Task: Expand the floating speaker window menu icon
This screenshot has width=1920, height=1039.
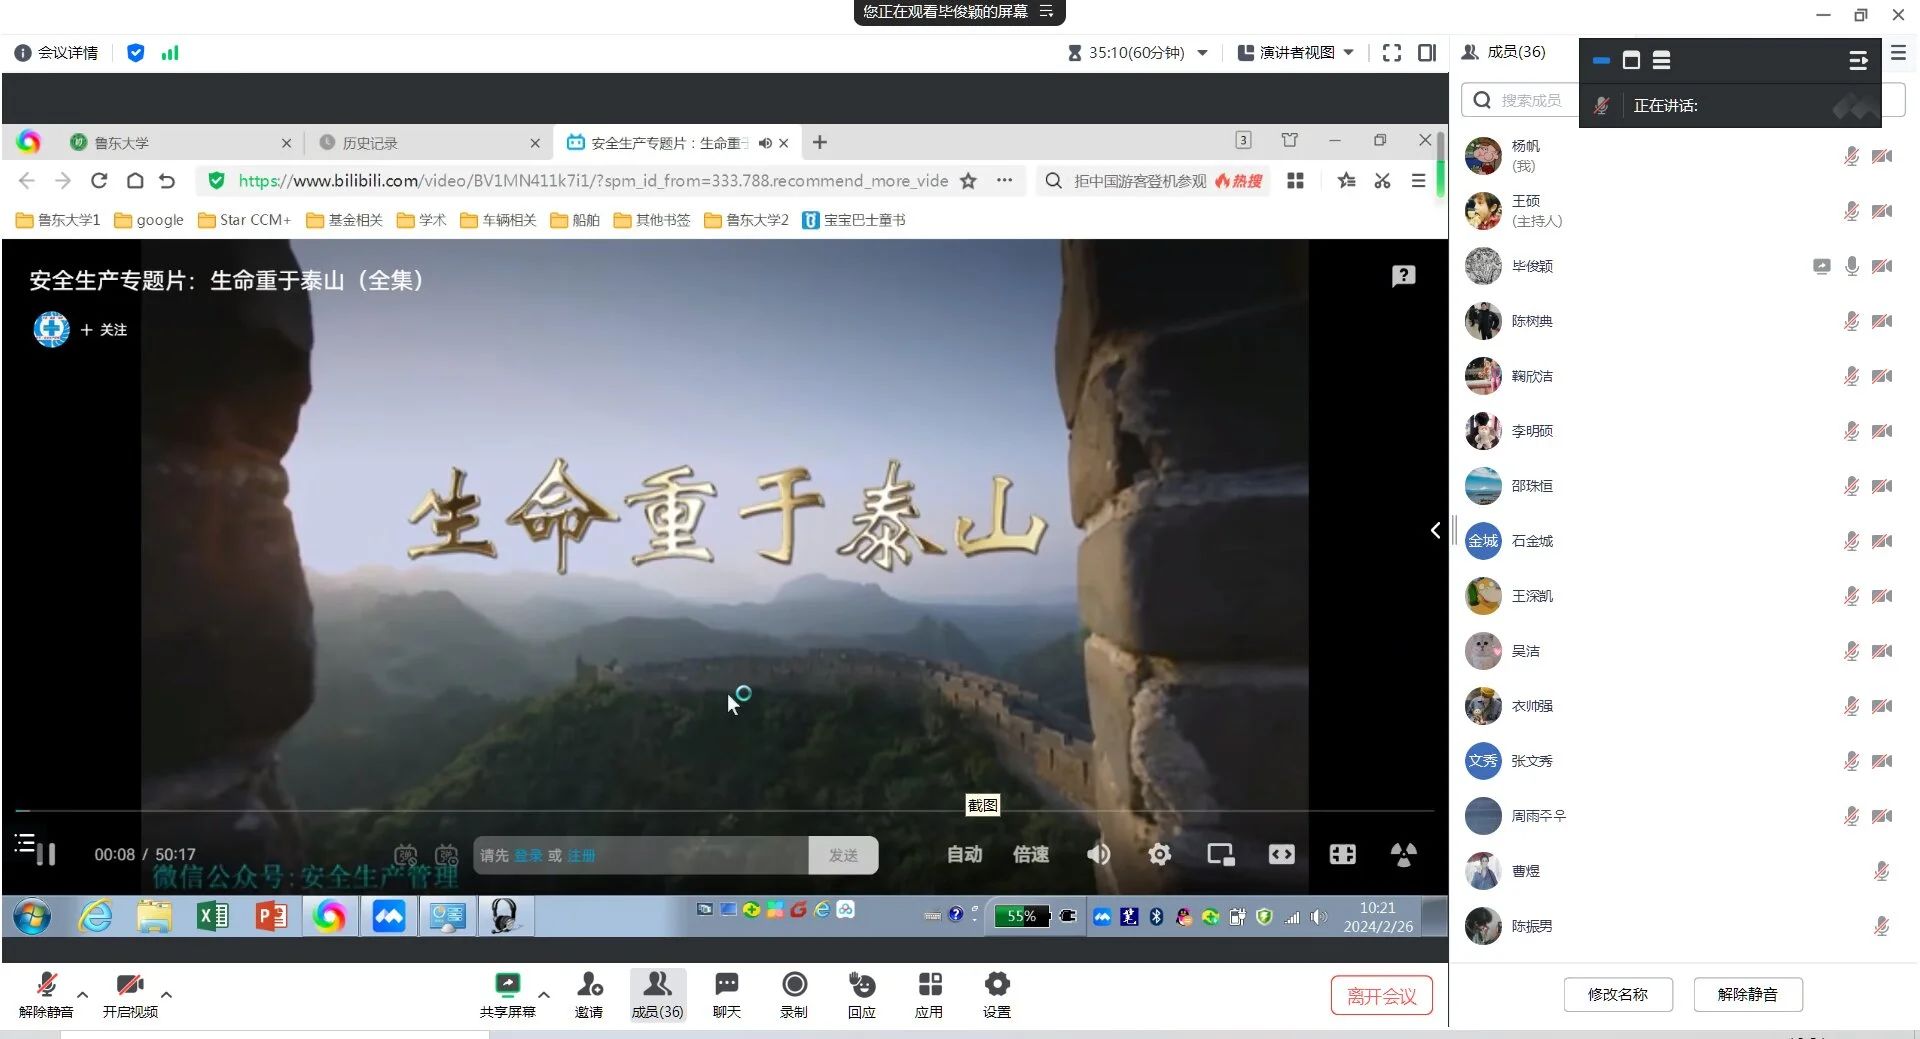Action: pyautogui.click(x=1858, y=61)
